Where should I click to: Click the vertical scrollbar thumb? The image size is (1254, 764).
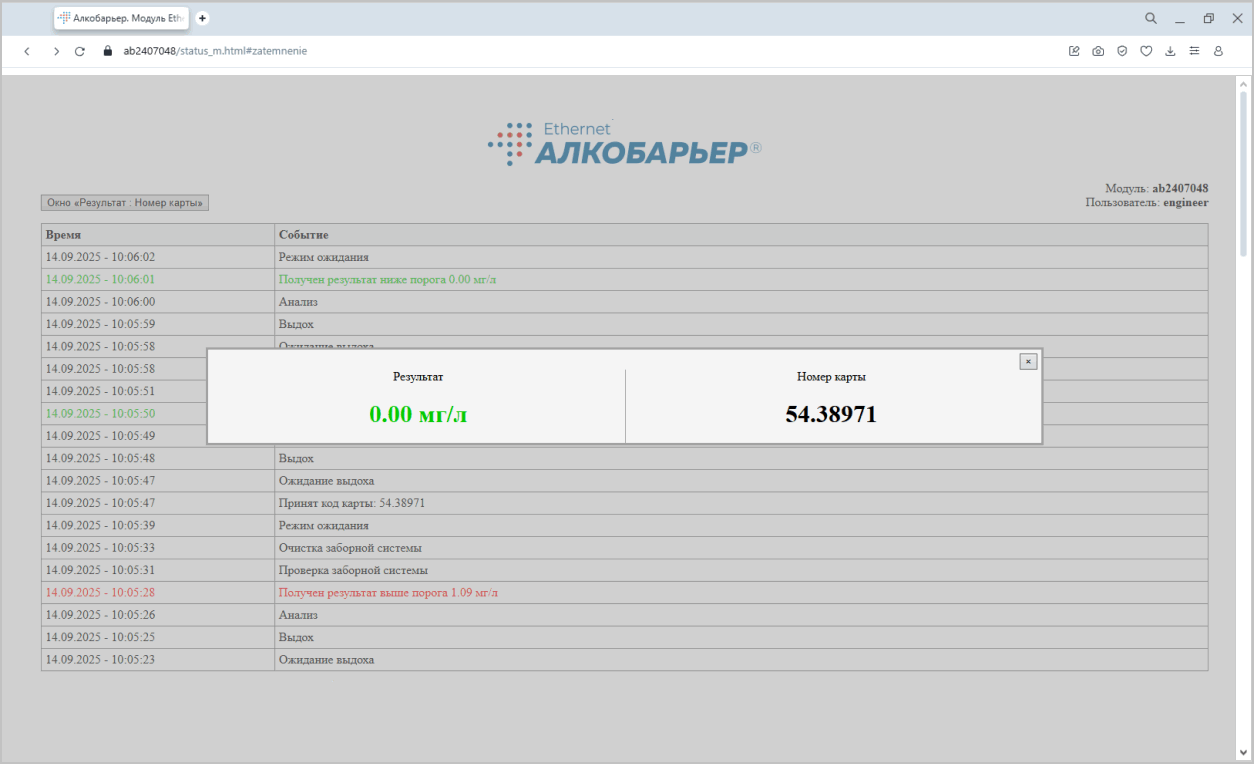(1243, 174)
